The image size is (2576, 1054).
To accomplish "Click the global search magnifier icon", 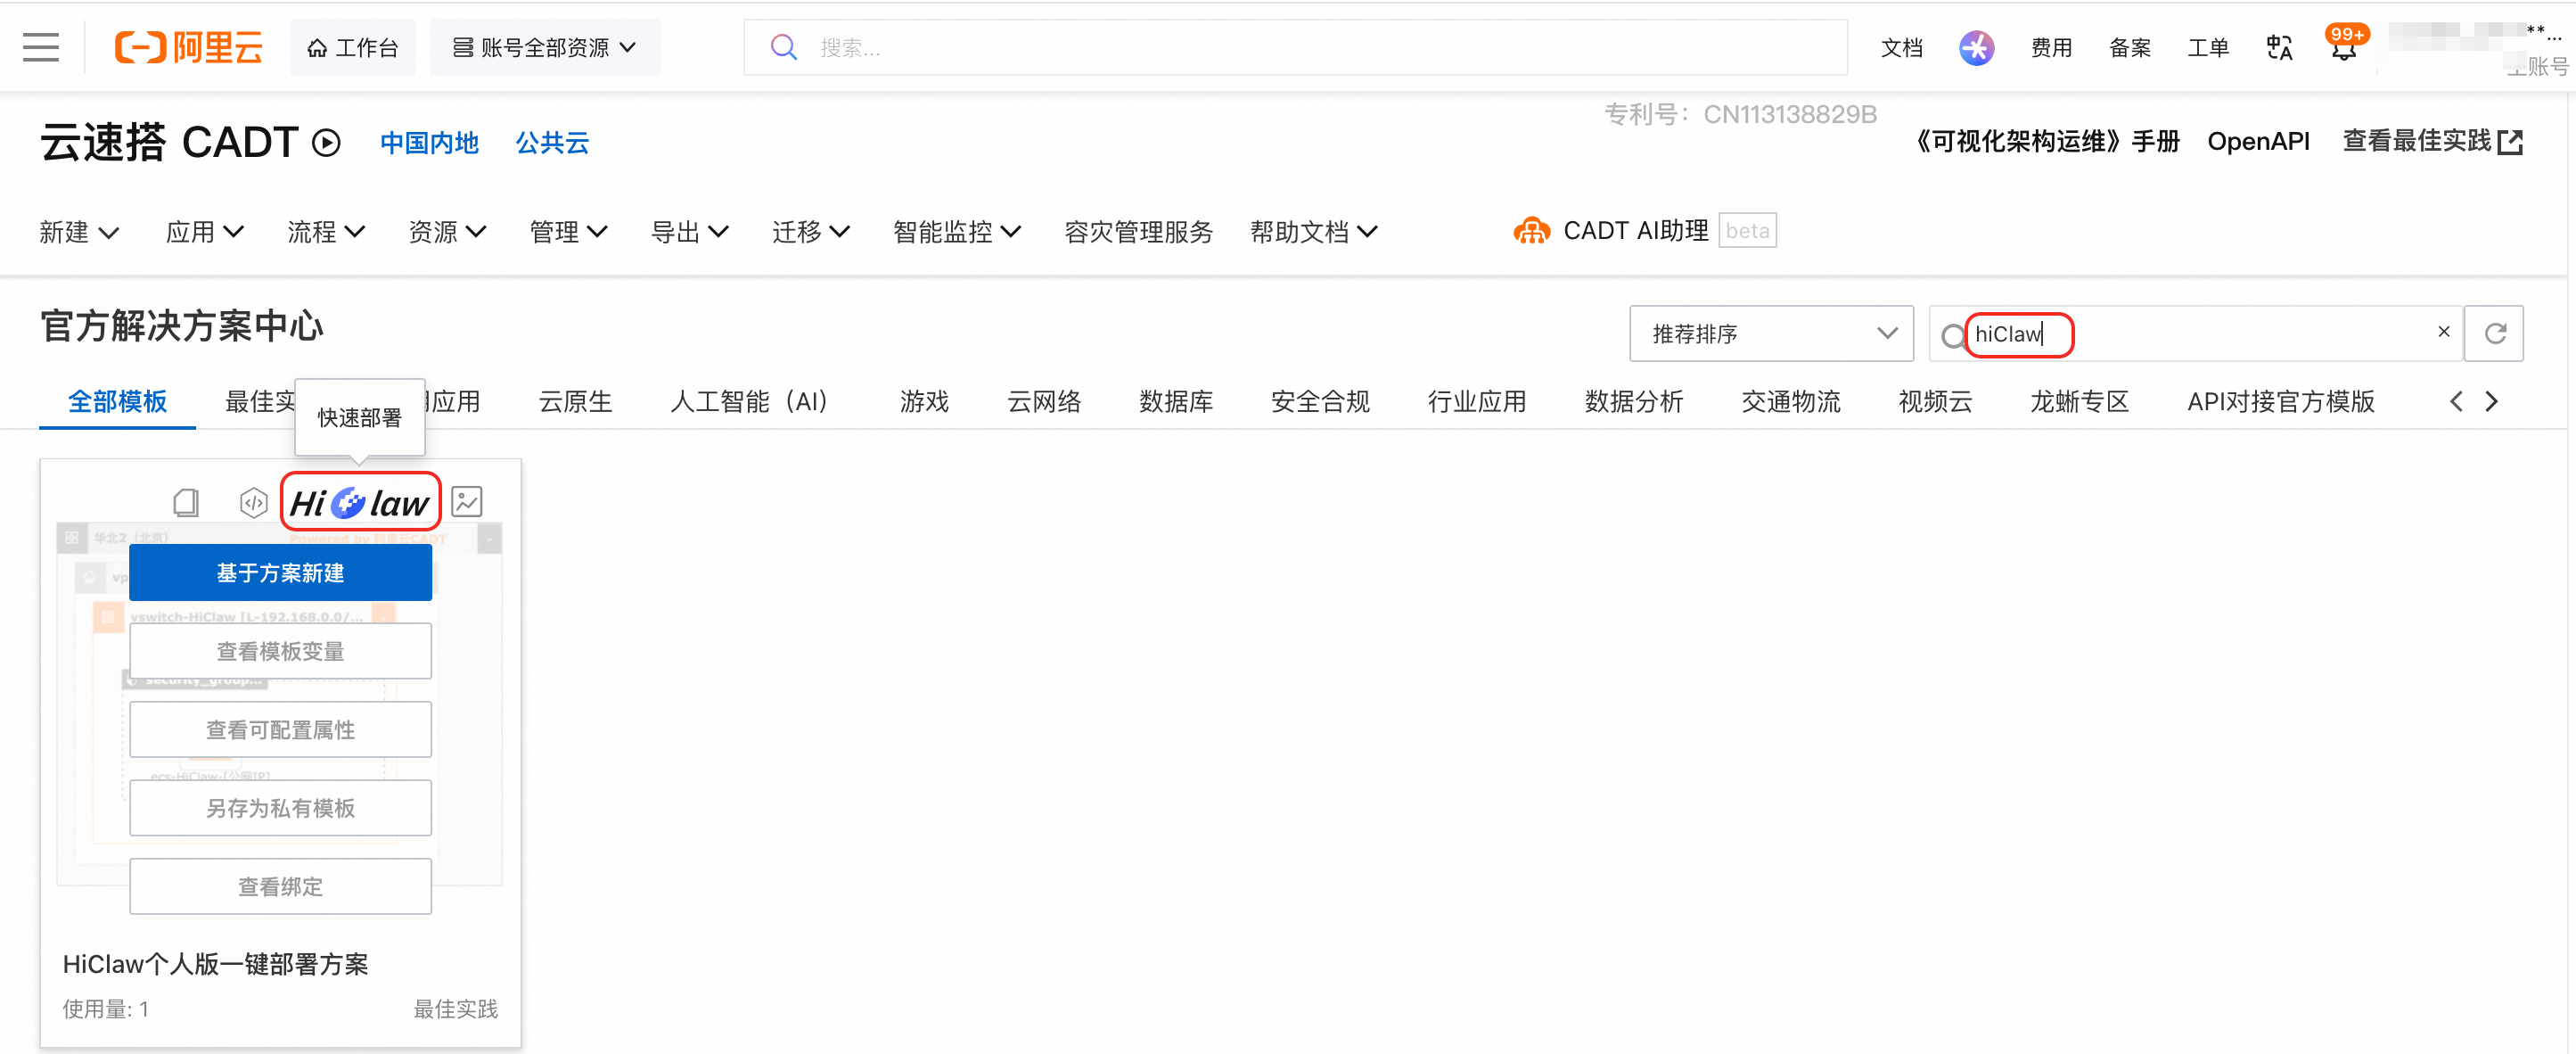I will click(x=784, y=47).
